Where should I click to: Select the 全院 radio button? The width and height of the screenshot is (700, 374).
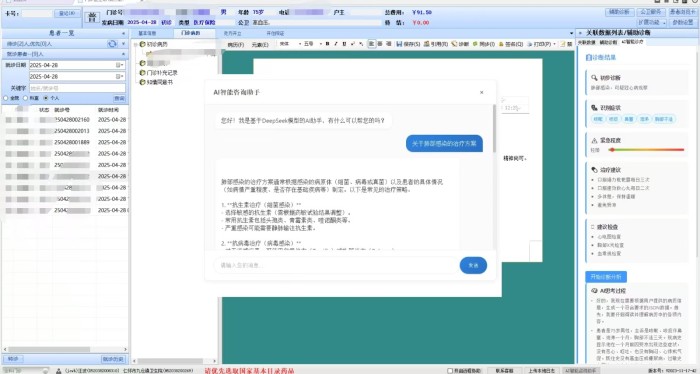point(6,98)
